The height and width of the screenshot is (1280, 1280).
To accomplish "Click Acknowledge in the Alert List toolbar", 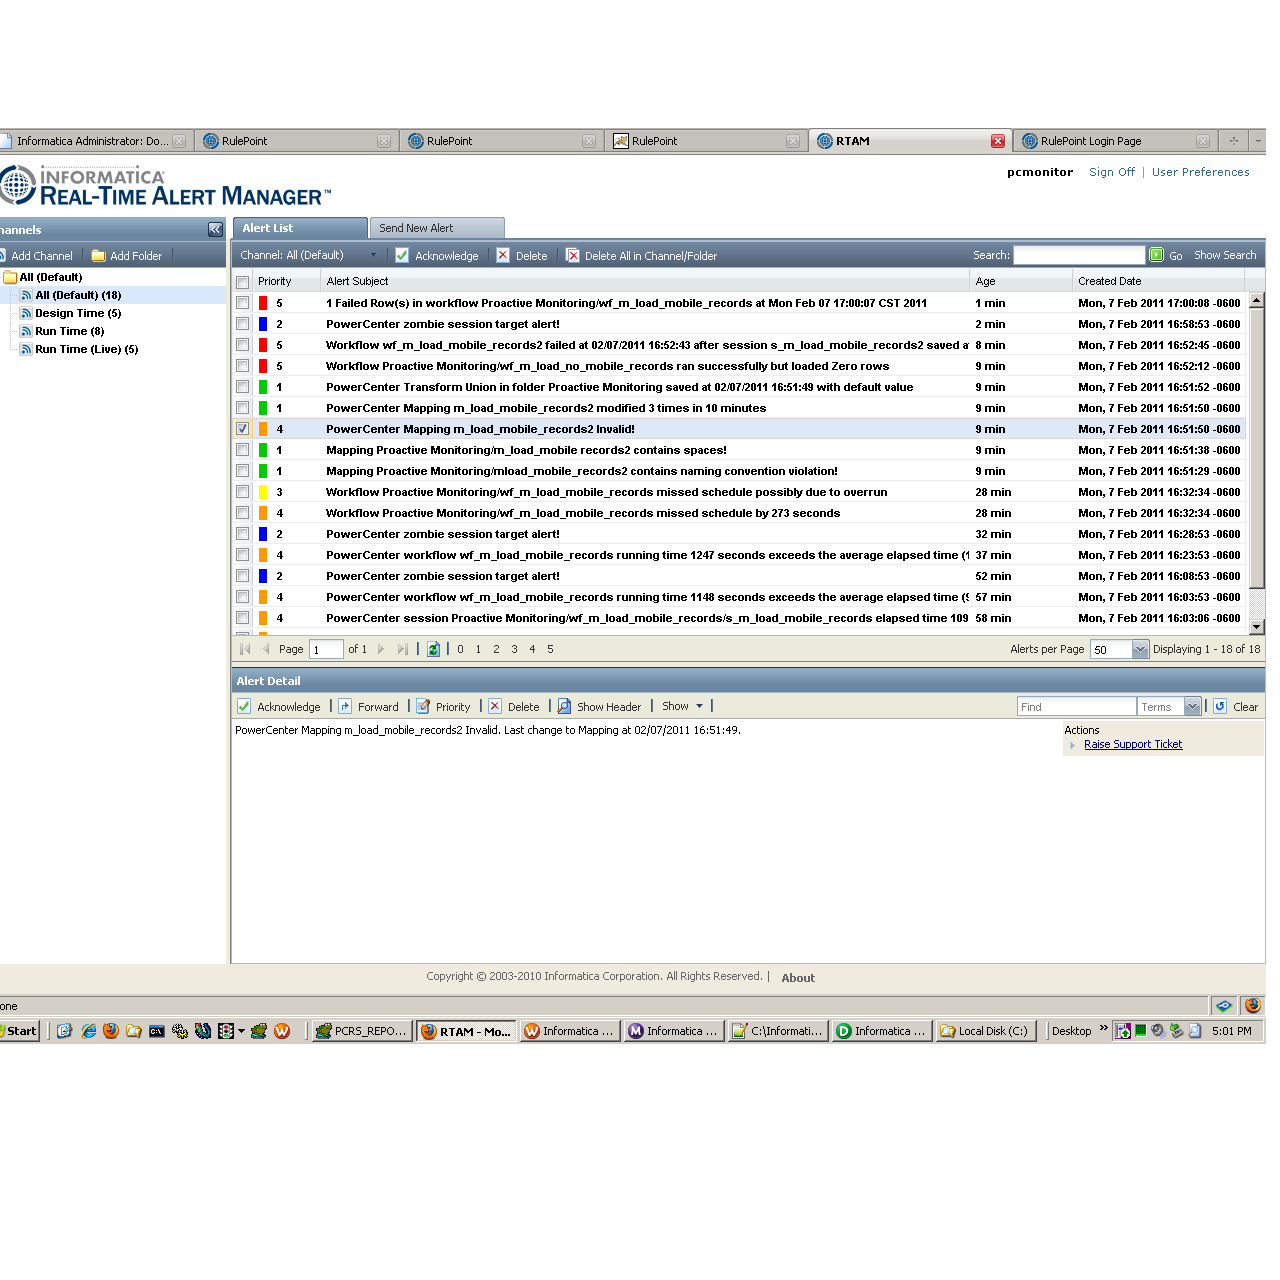I will [437, 256].
